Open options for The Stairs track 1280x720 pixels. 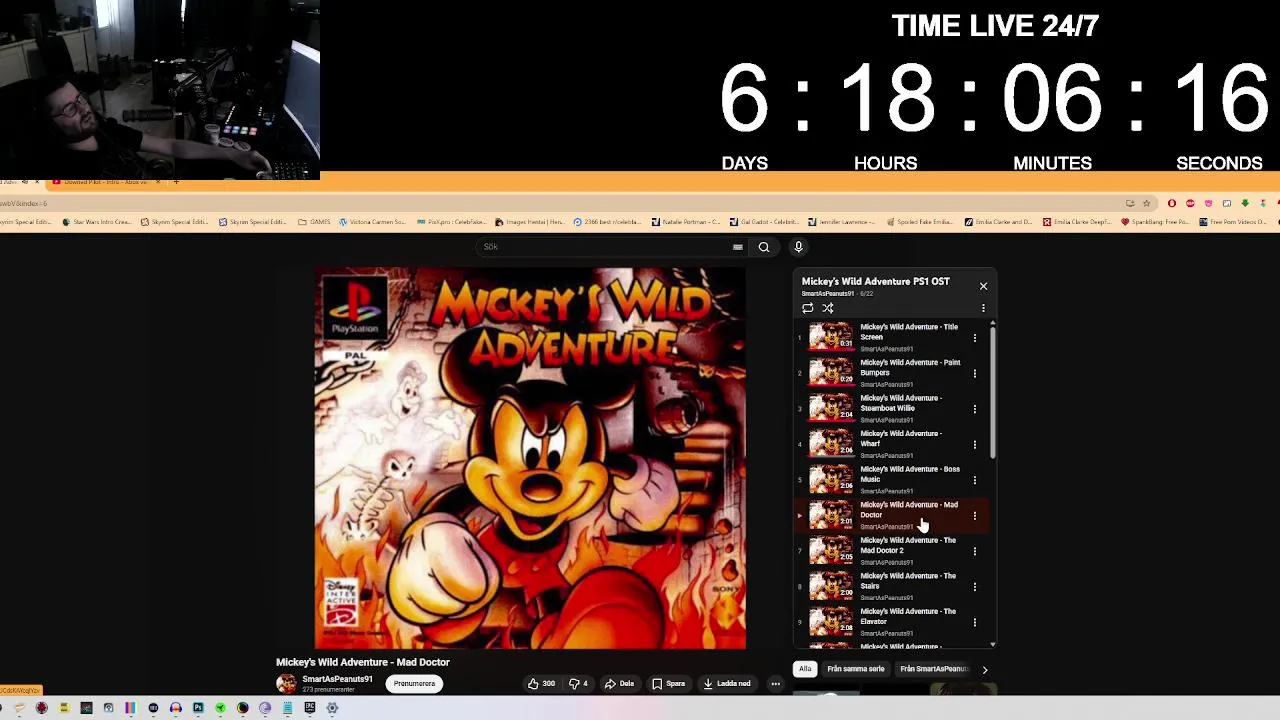975,587
